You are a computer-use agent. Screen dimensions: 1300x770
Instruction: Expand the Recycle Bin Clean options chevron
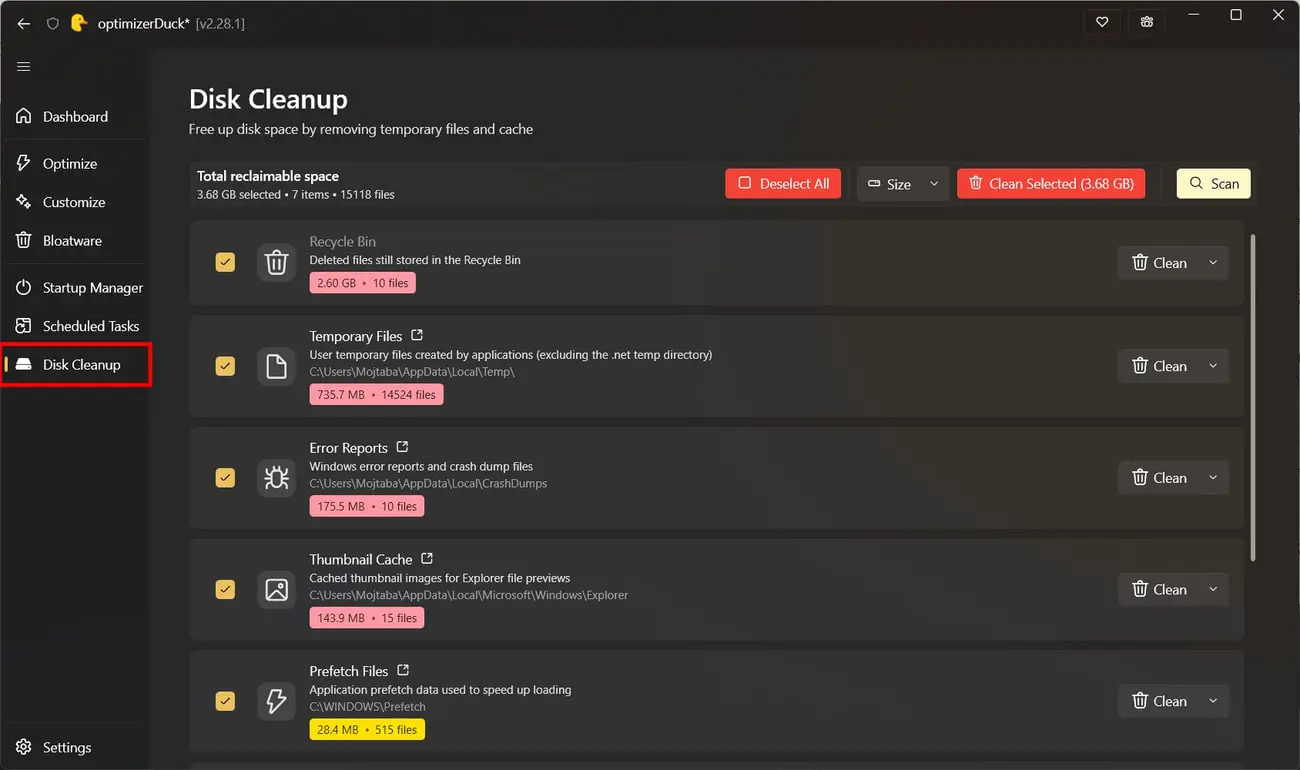point(1213,263)
